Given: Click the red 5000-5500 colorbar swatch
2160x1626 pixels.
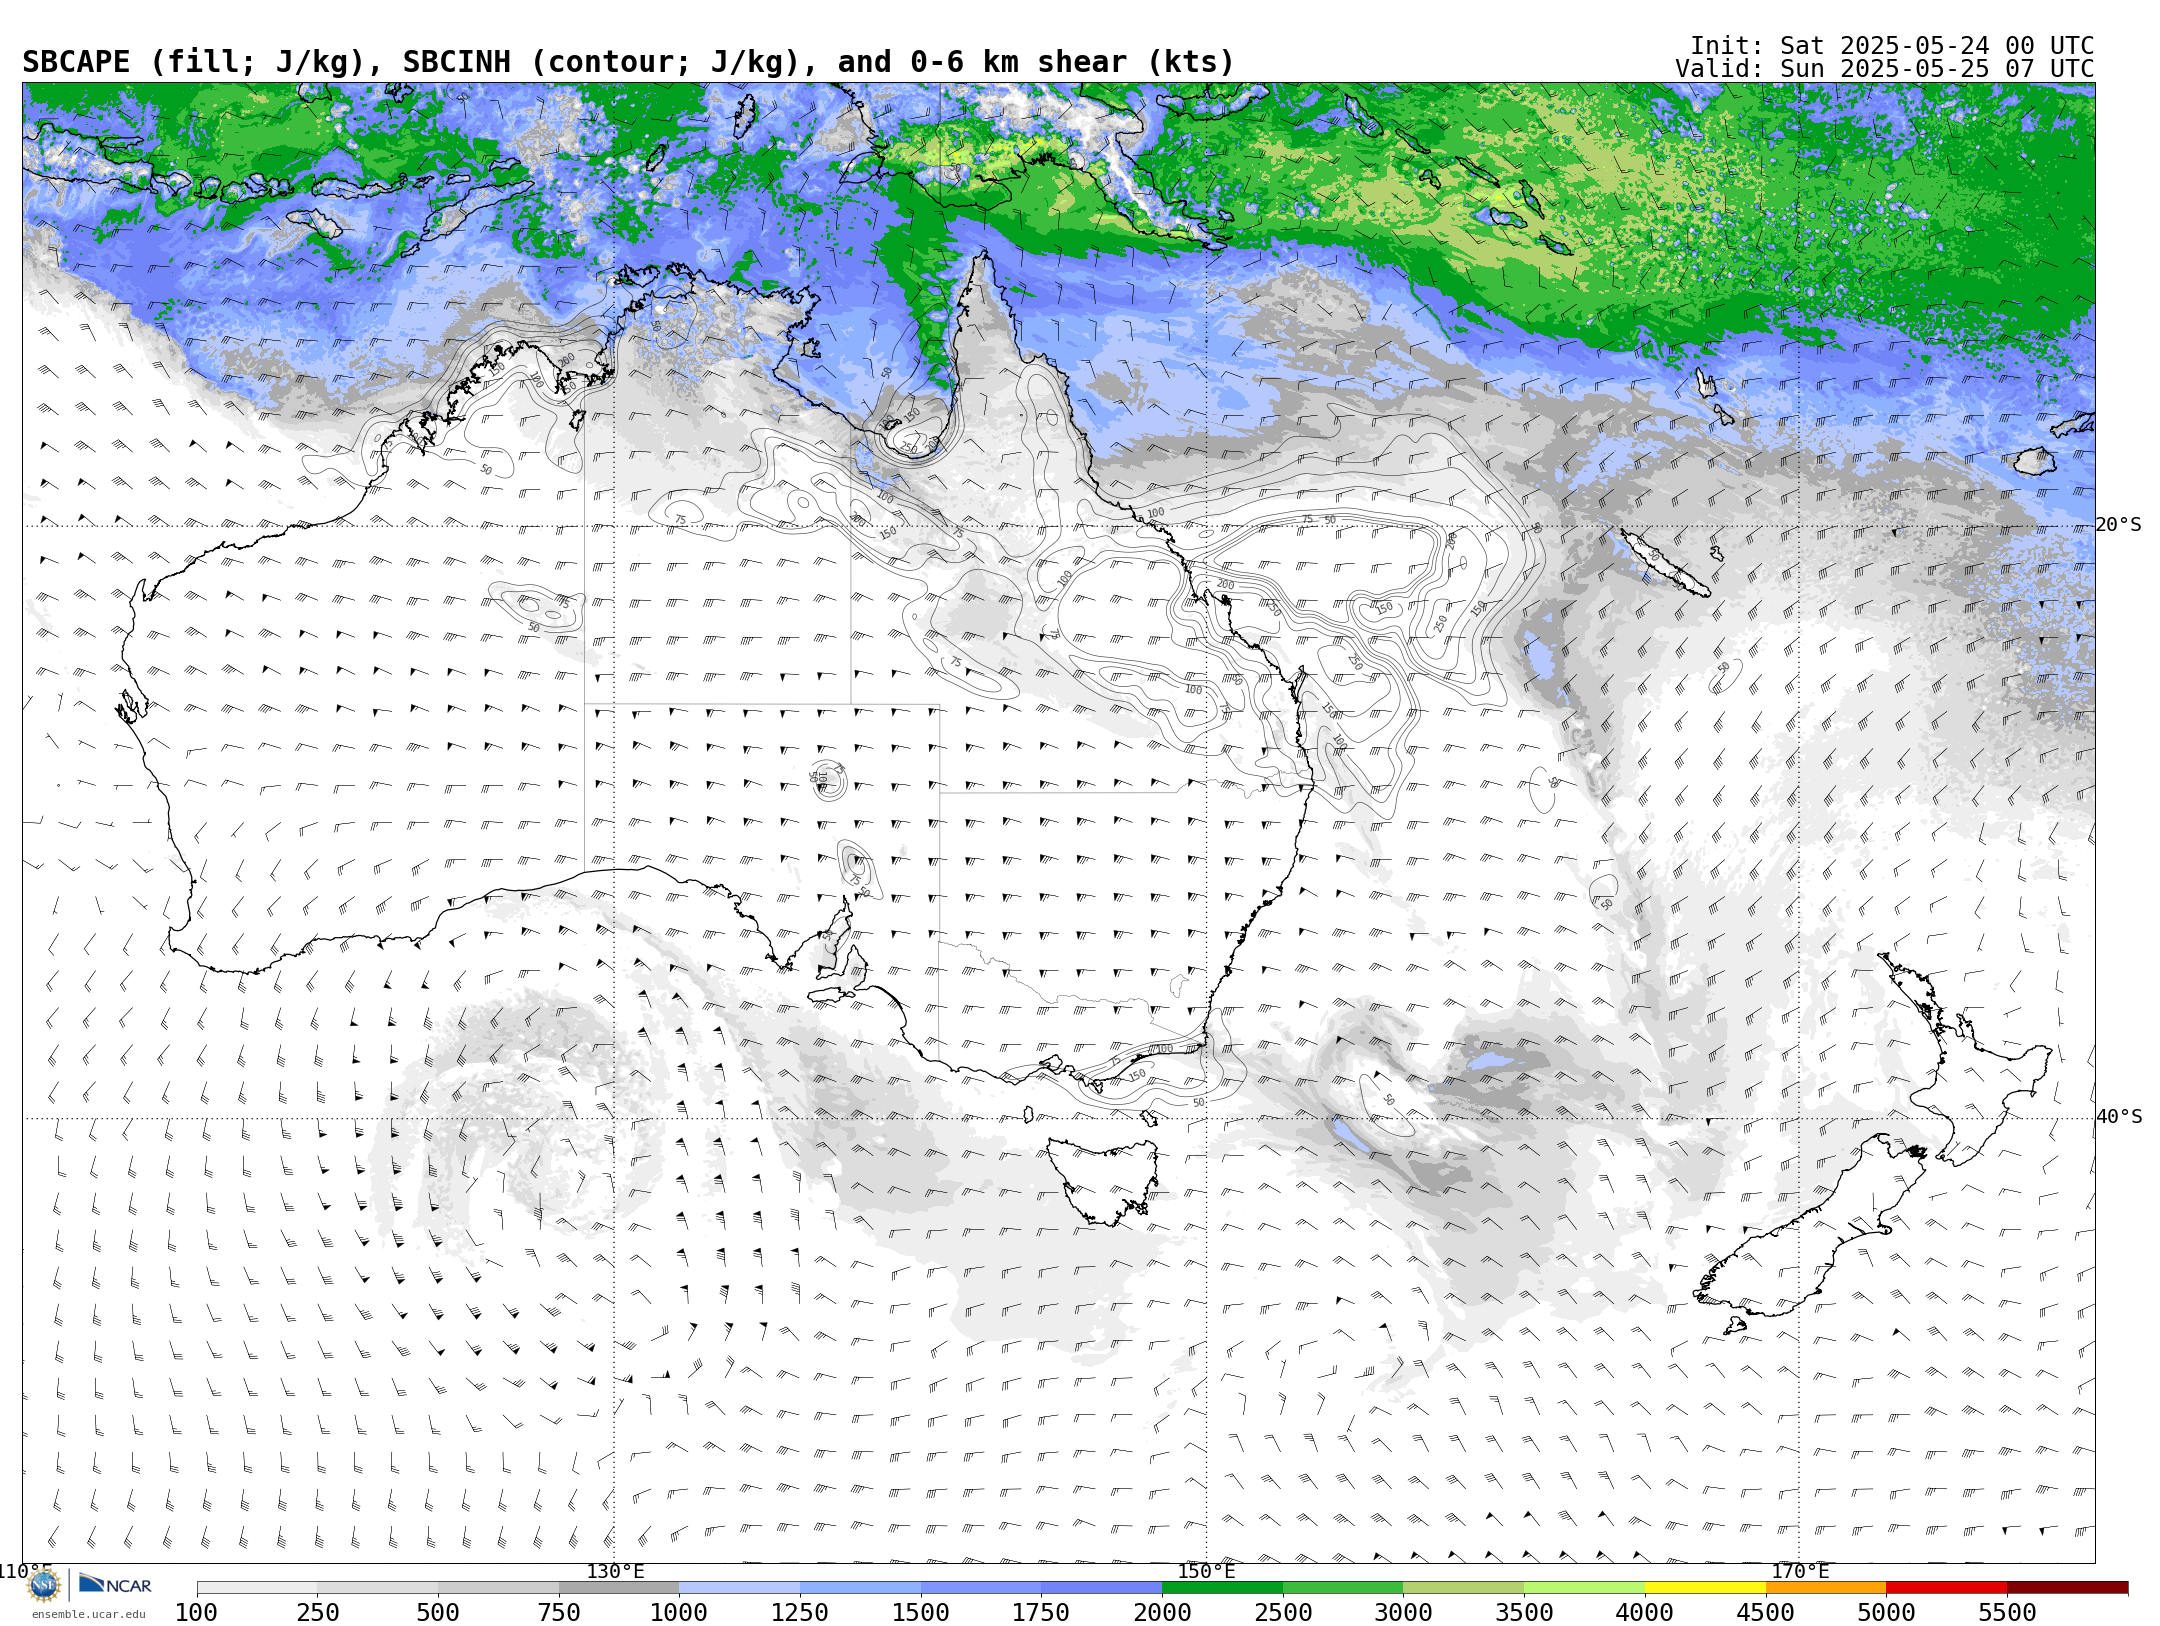Looking at the screenshot, I should pos(1947,1588).
